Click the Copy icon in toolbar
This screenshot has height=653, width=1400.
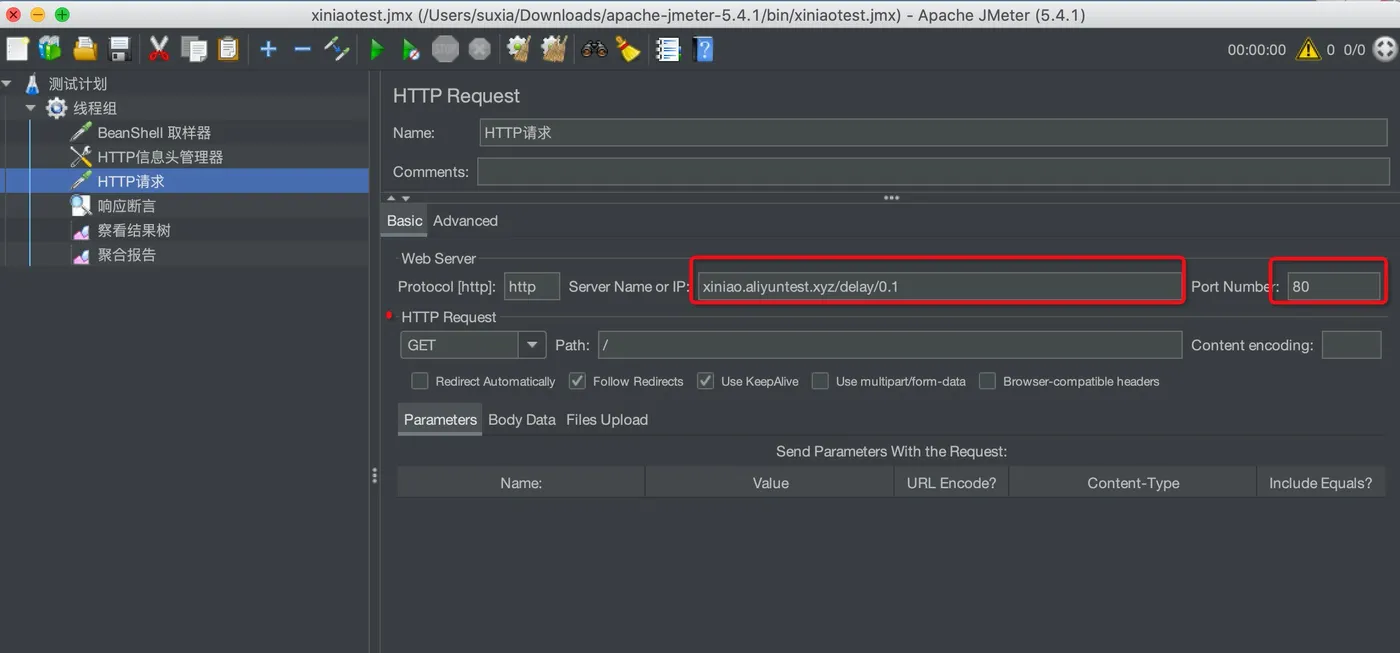pos(194,48)
